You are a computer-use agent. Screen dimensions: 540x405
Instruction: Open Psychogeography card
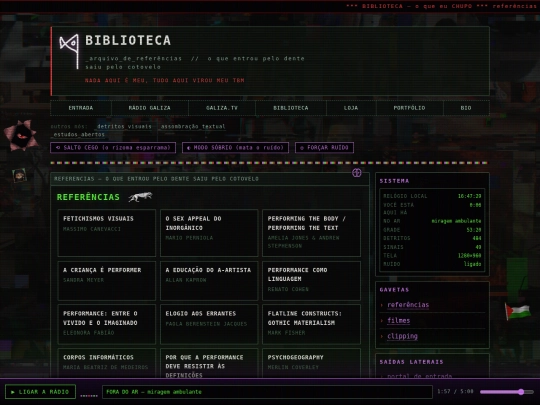pyautogui.click(x=311, y=363)
